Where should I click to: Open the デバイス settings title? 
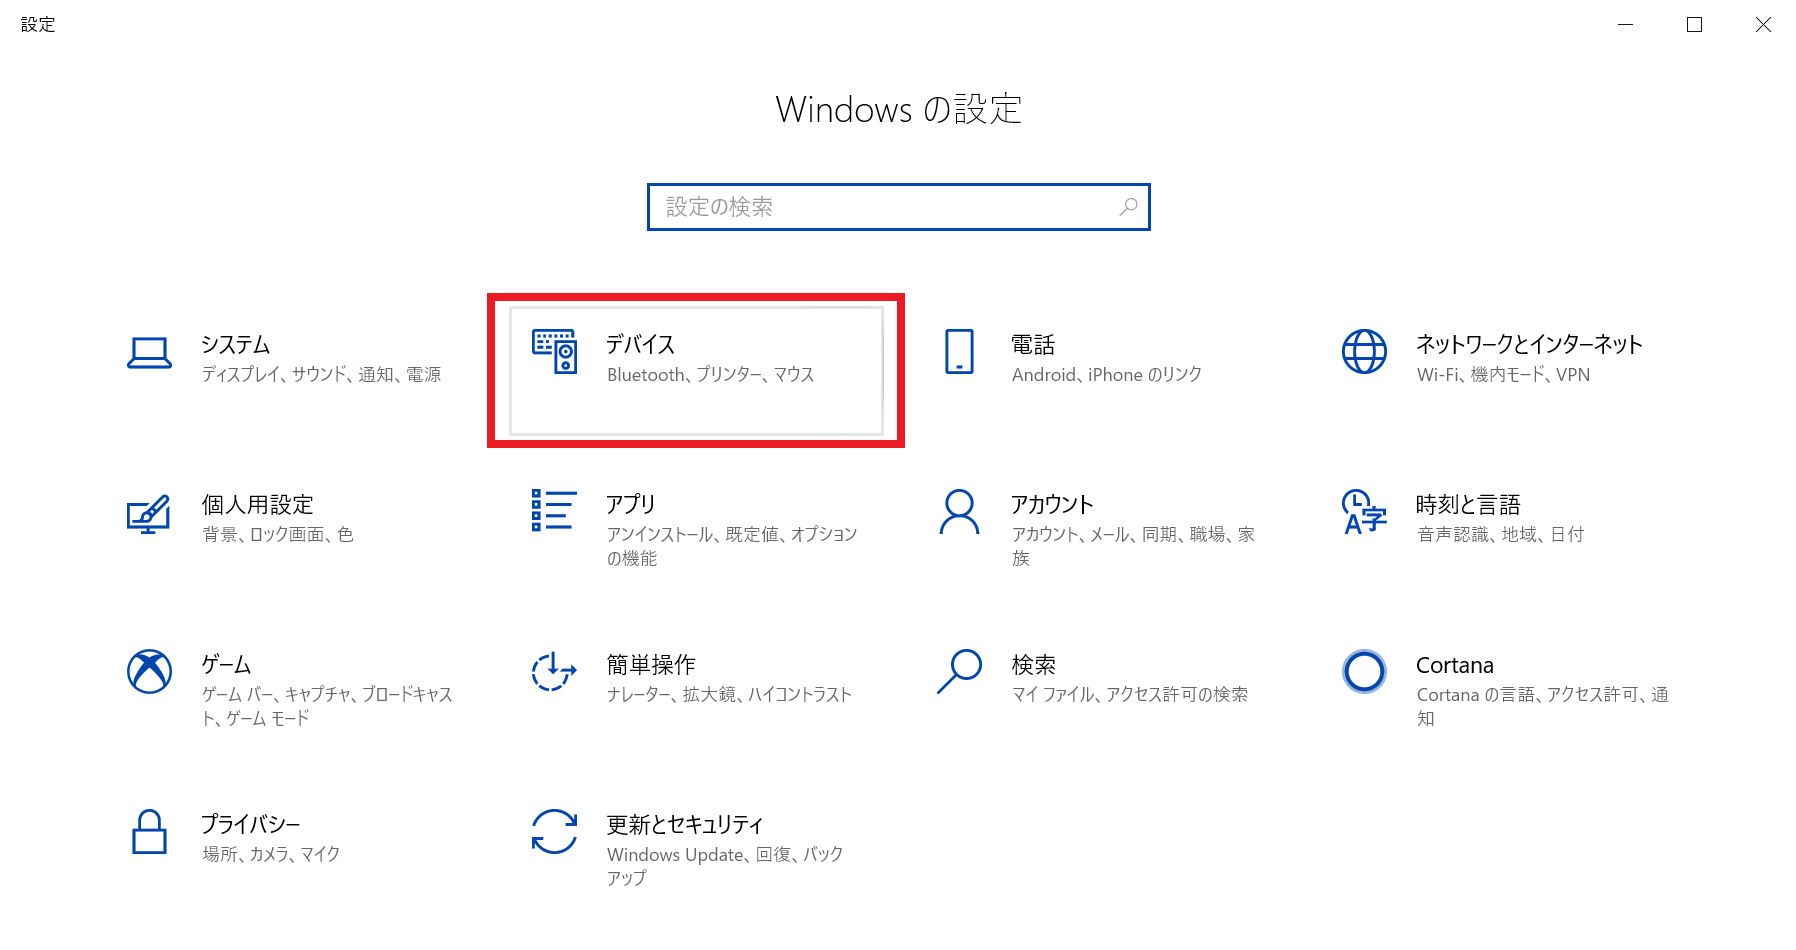click(640, 345)
